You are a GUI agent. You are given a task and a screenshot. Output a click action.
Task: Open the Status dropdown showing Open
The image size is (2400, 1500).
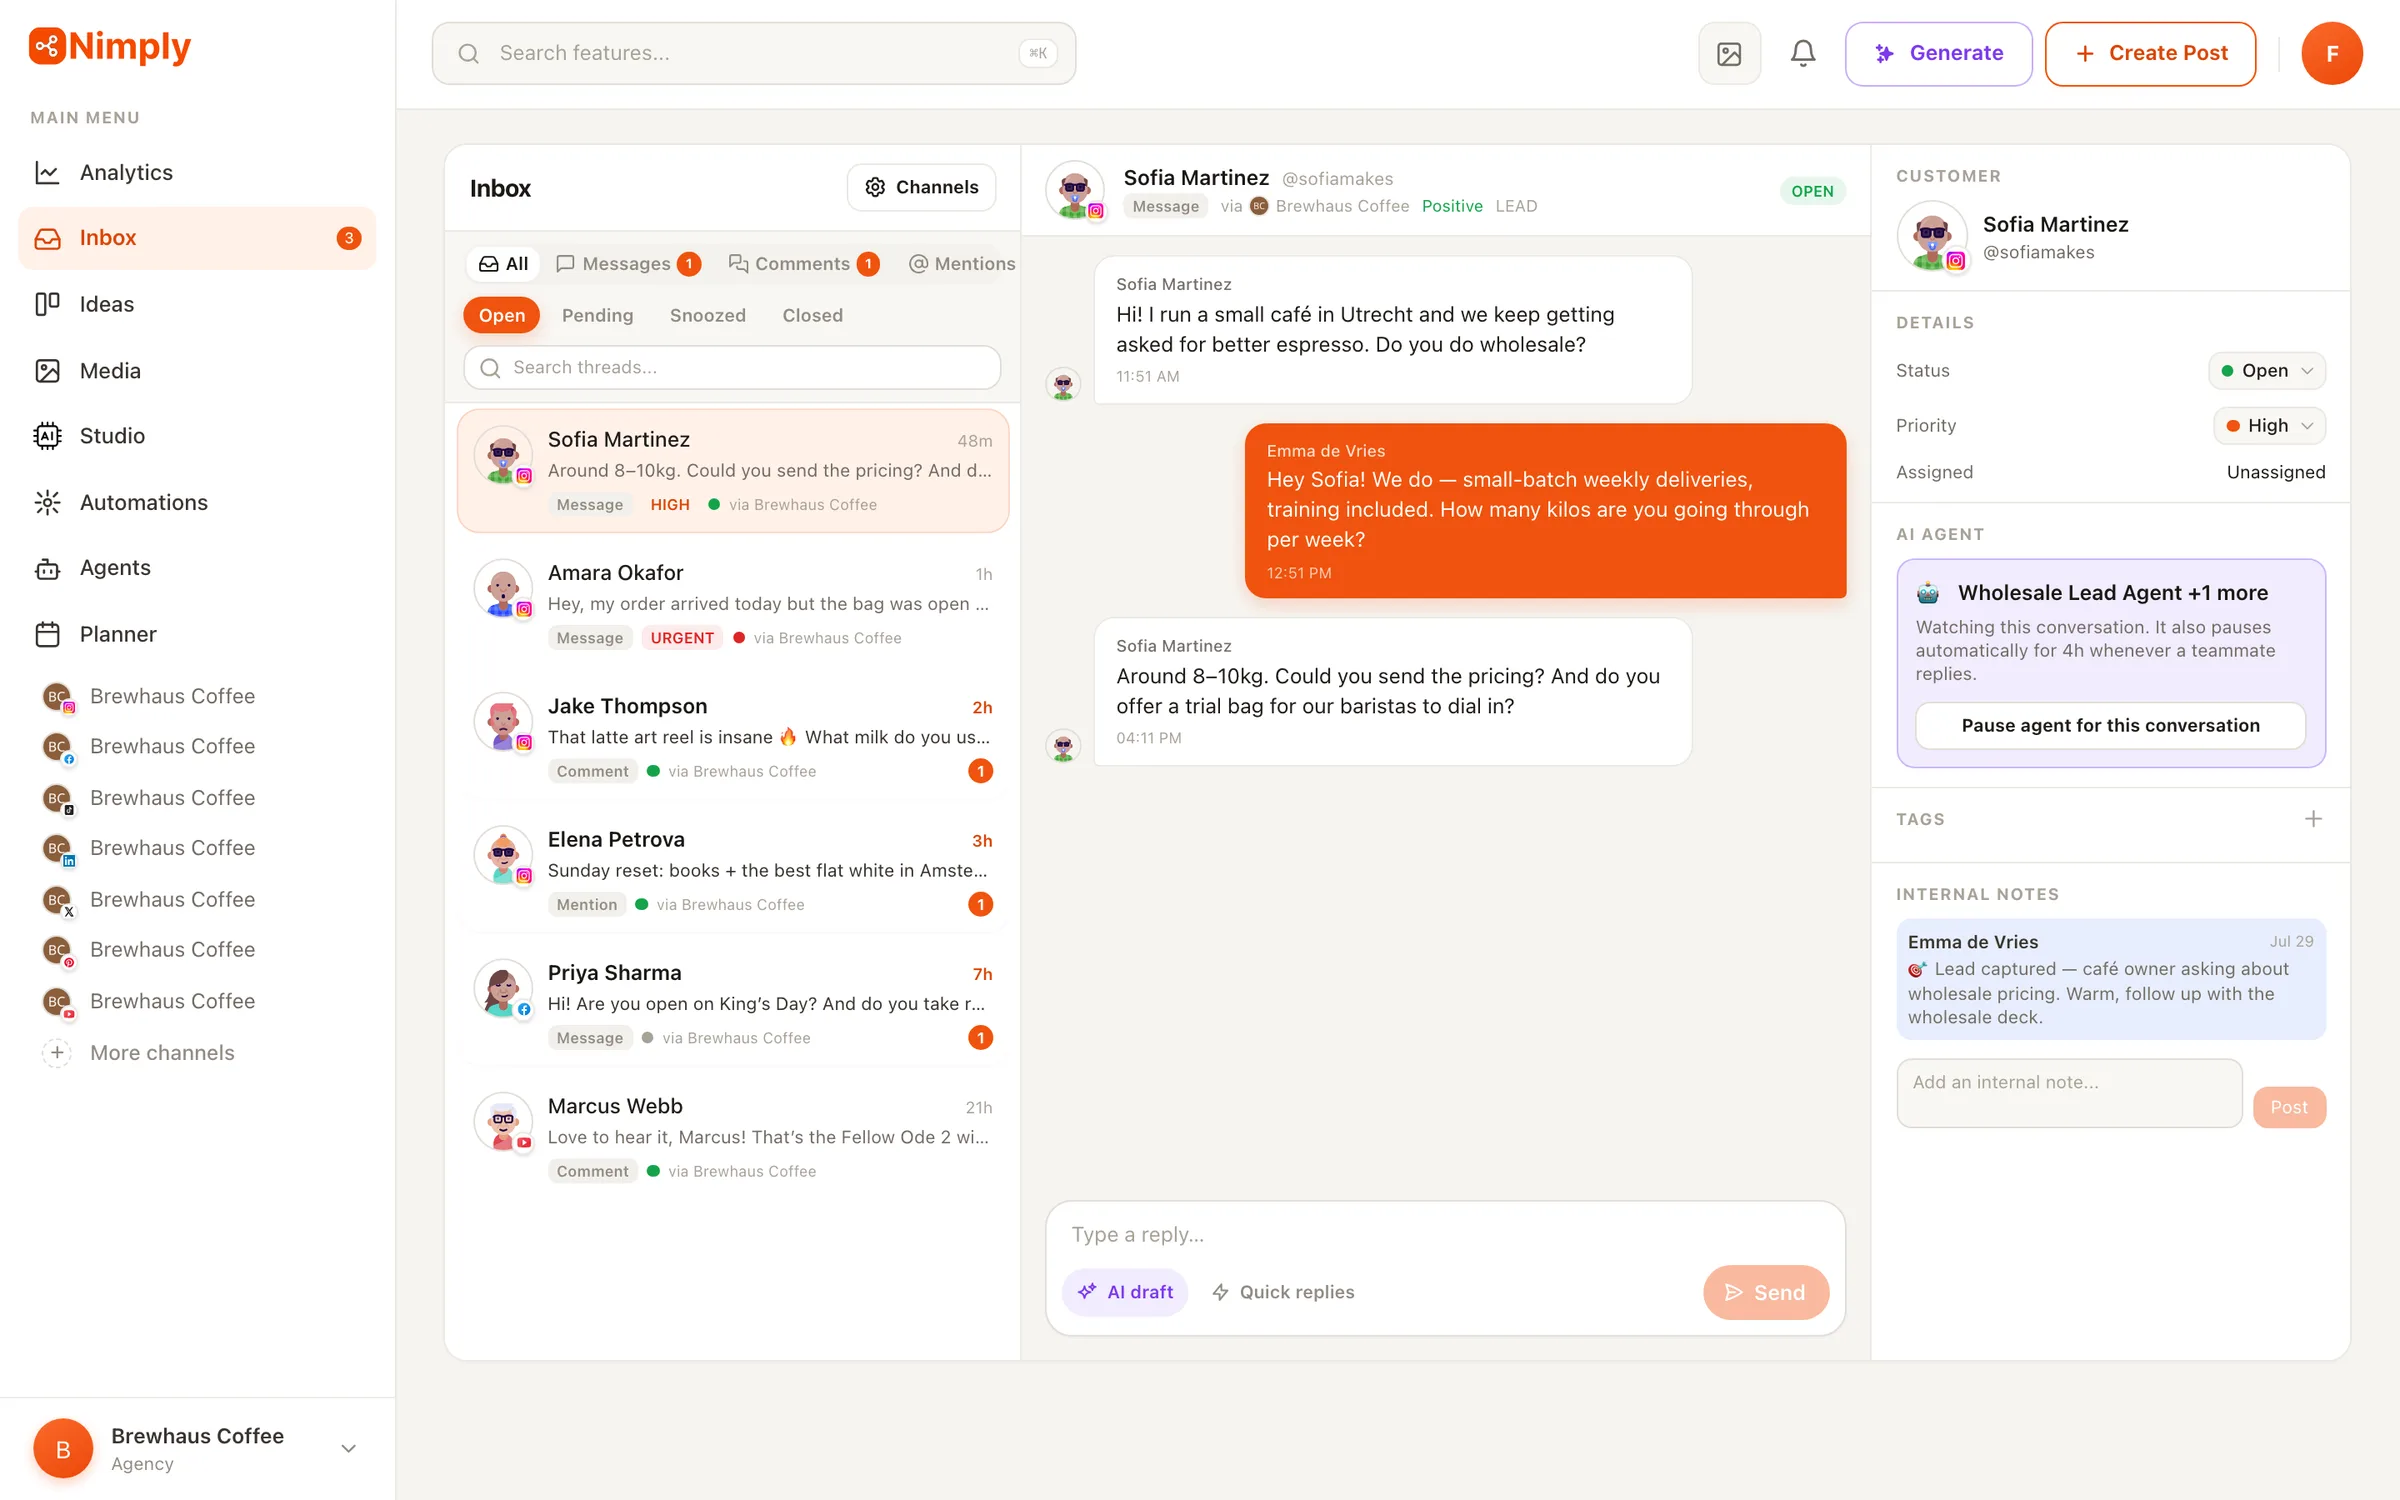[2266, 371]
